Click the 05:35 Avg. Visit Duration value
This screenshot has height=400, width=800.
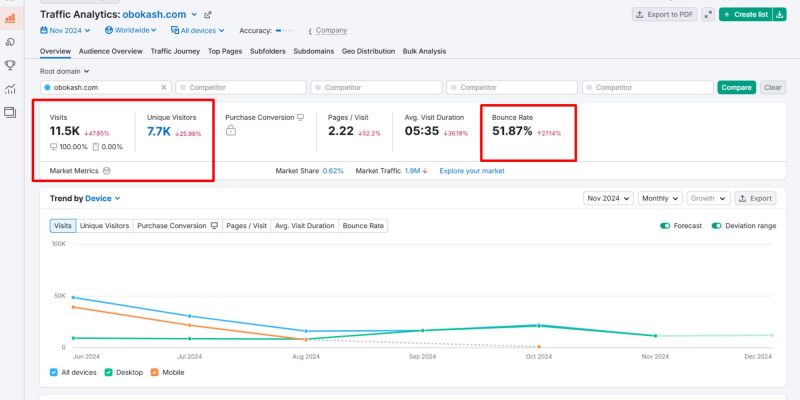coord(422,131)
